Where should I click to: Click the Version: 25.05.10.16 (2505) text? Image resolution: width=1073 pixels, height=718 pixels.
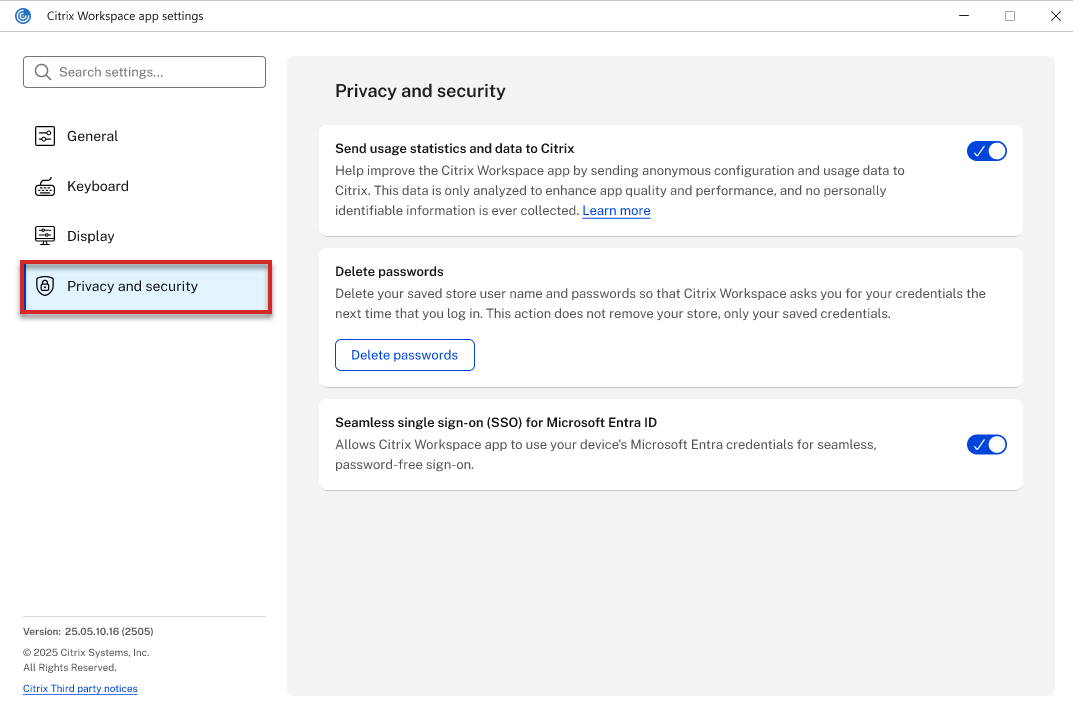pos(88,632)
